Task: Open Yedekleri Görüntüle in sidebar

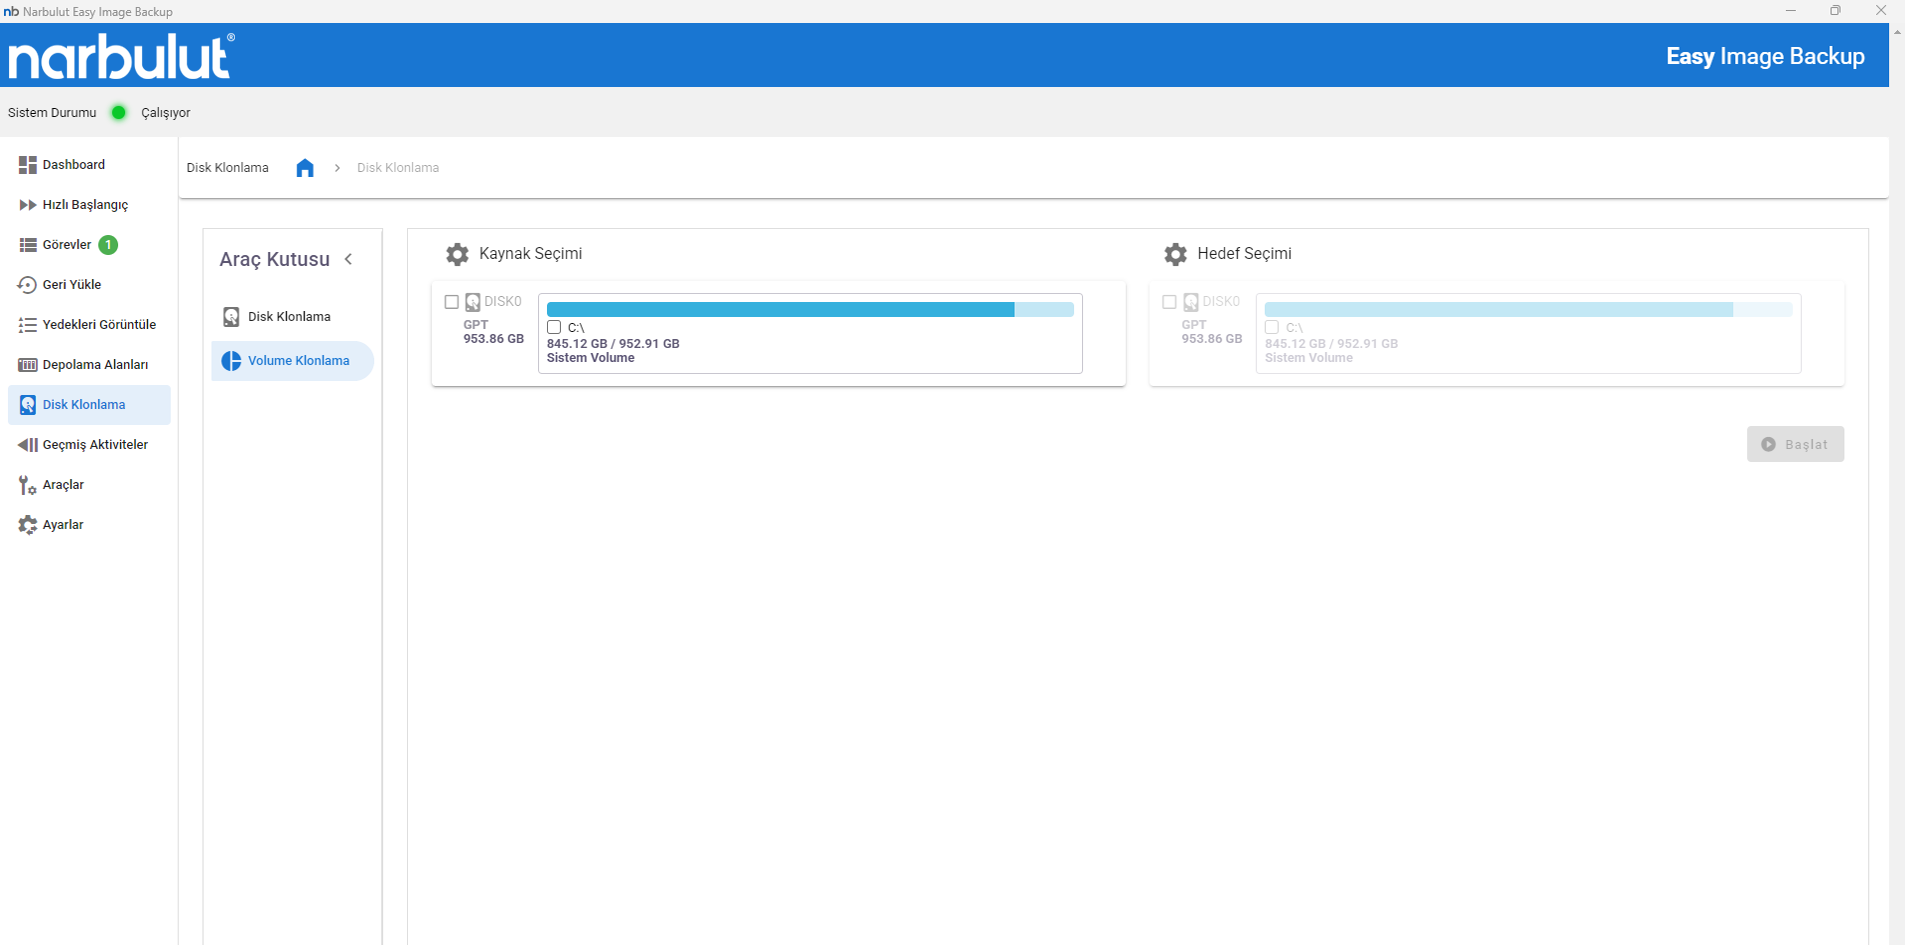Action: (x=99, y=325)
